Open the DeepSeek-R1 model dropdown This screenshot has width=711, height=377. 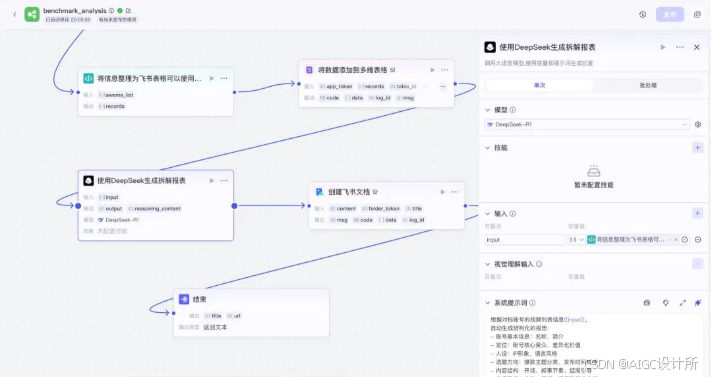(587, 124)
